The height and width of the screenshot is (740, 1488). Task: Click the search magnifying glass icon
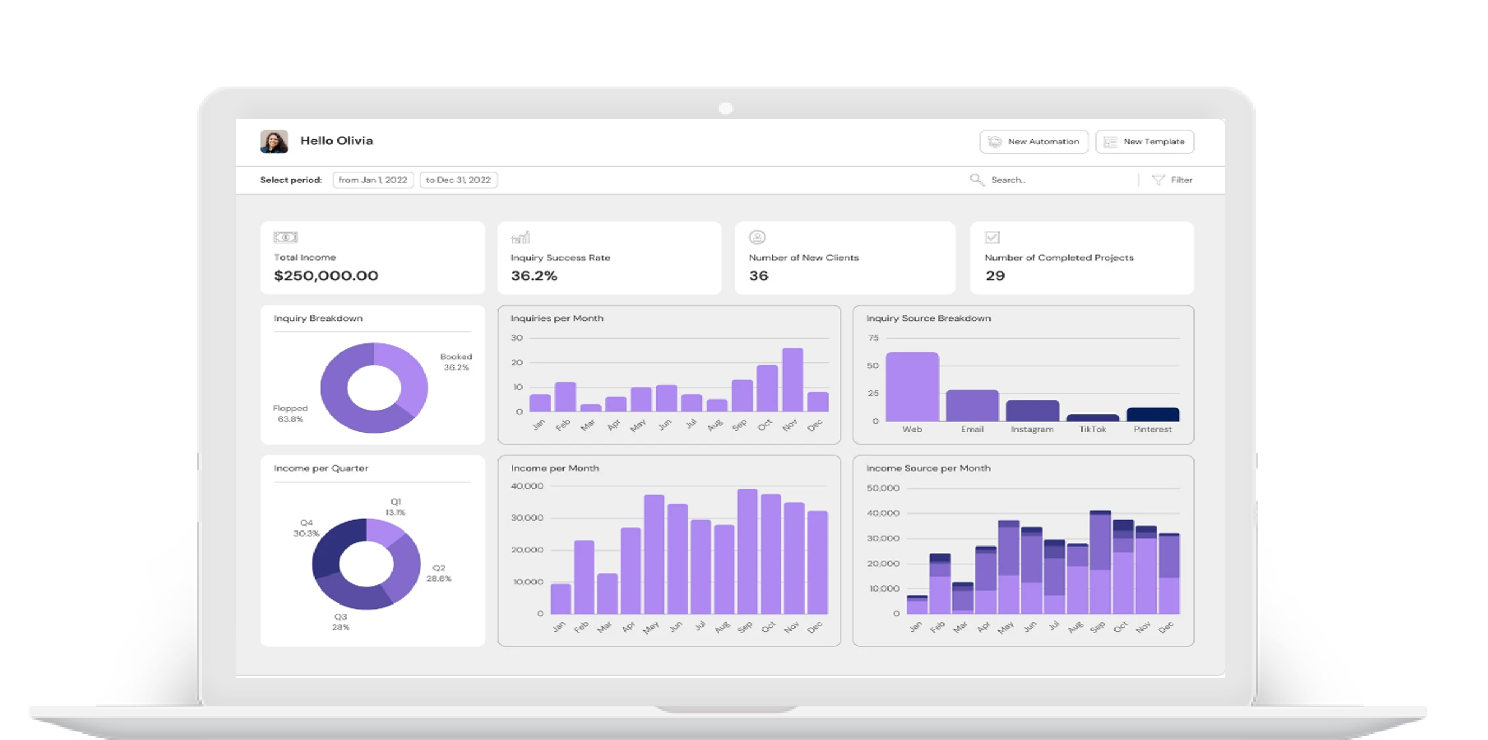click(977, 180)
